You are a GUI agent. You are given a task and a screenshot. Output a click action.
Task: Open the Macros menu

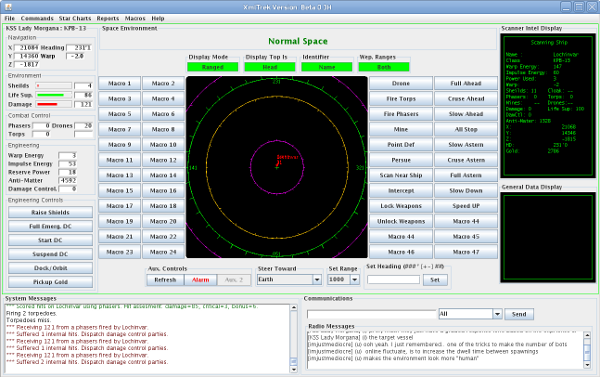pyautogui.click(x=135, y=18)
